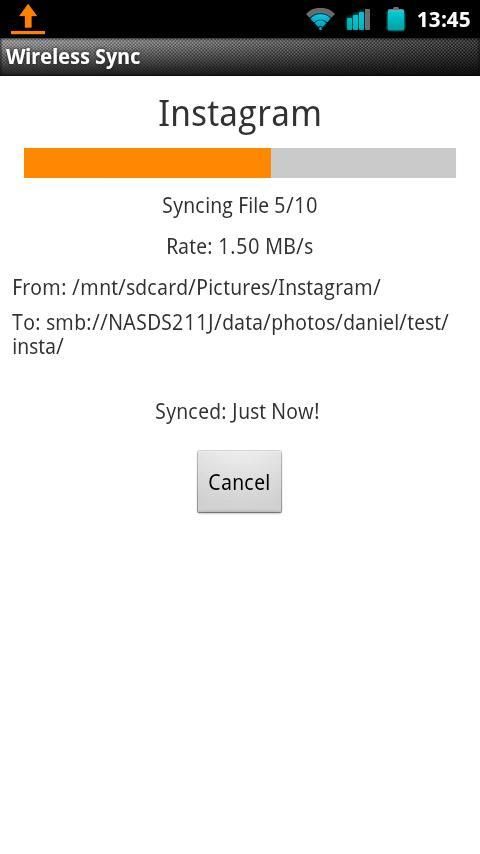Tap the To smb destination path

coord(230,334)
